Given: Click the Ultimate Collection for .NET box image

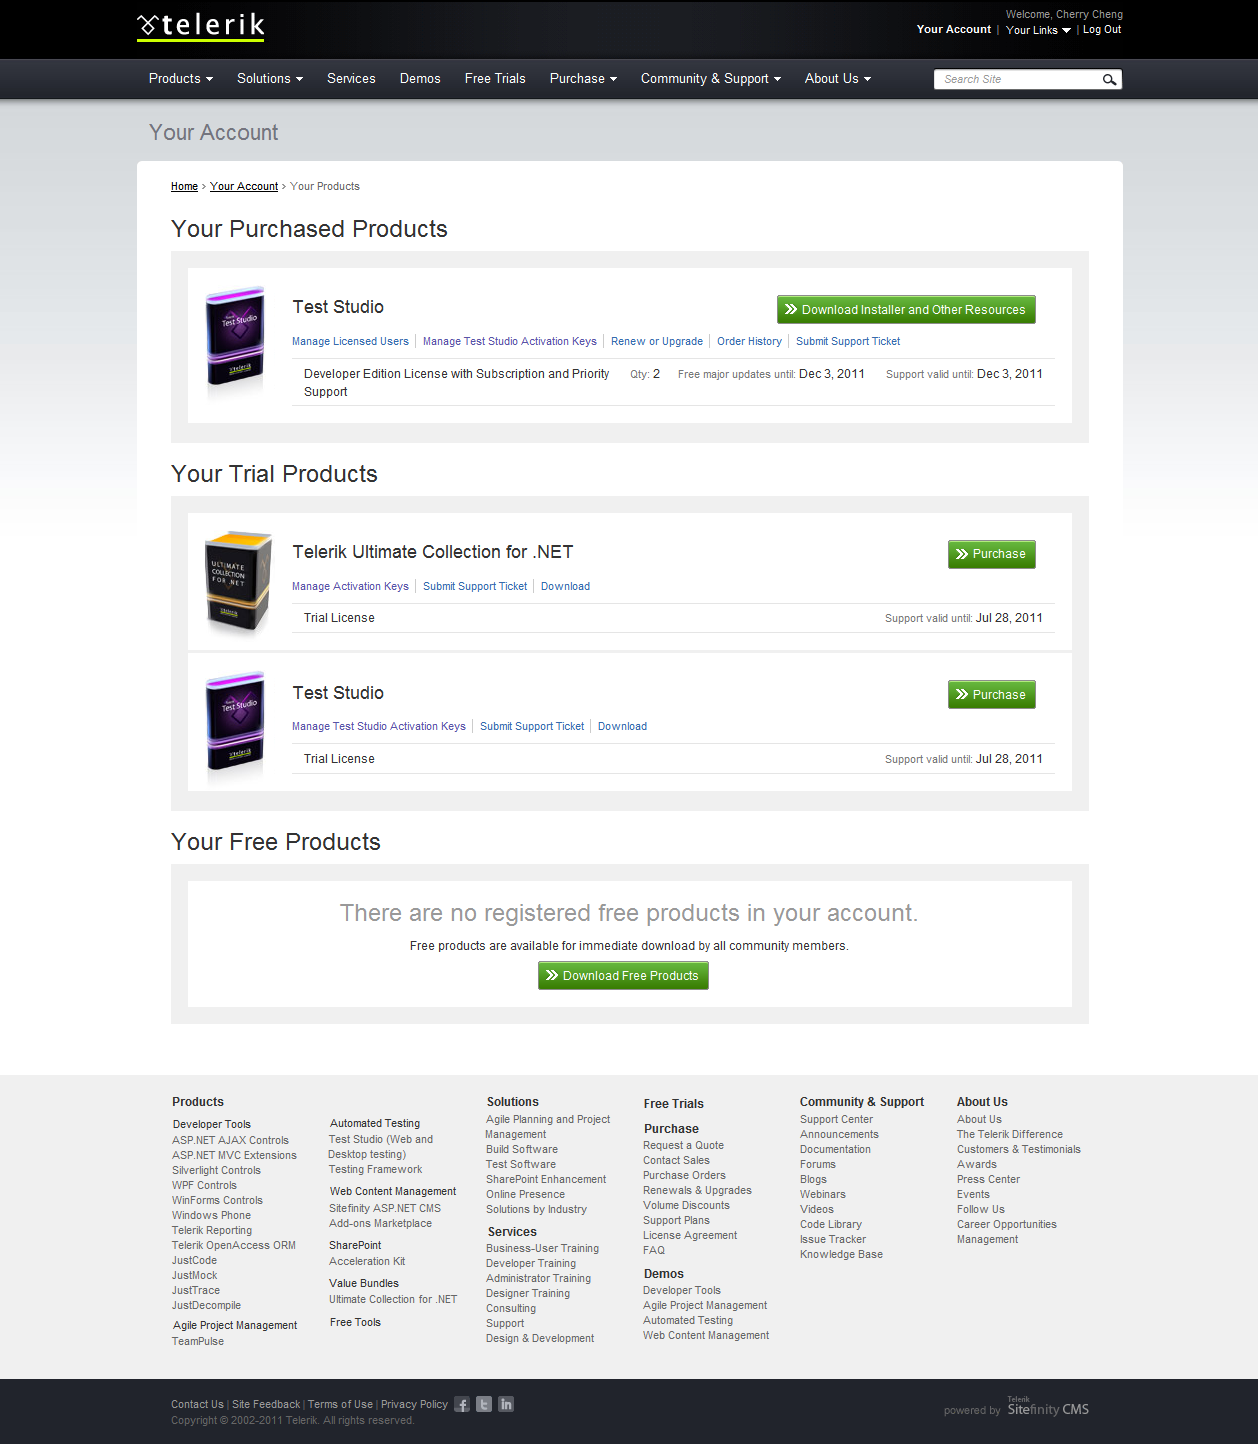Looking at the screenshot, I should coord(238,582).
